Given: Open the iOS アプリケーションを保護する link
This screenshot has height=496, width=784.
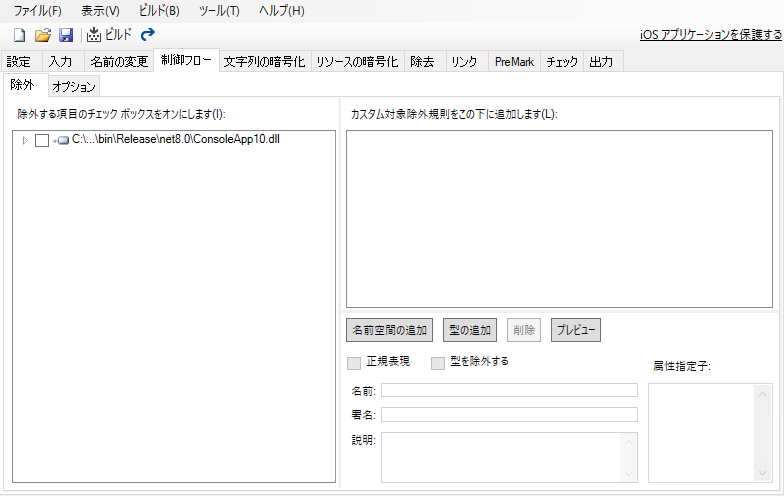Looking at the screenshot, I should [710, 35].
